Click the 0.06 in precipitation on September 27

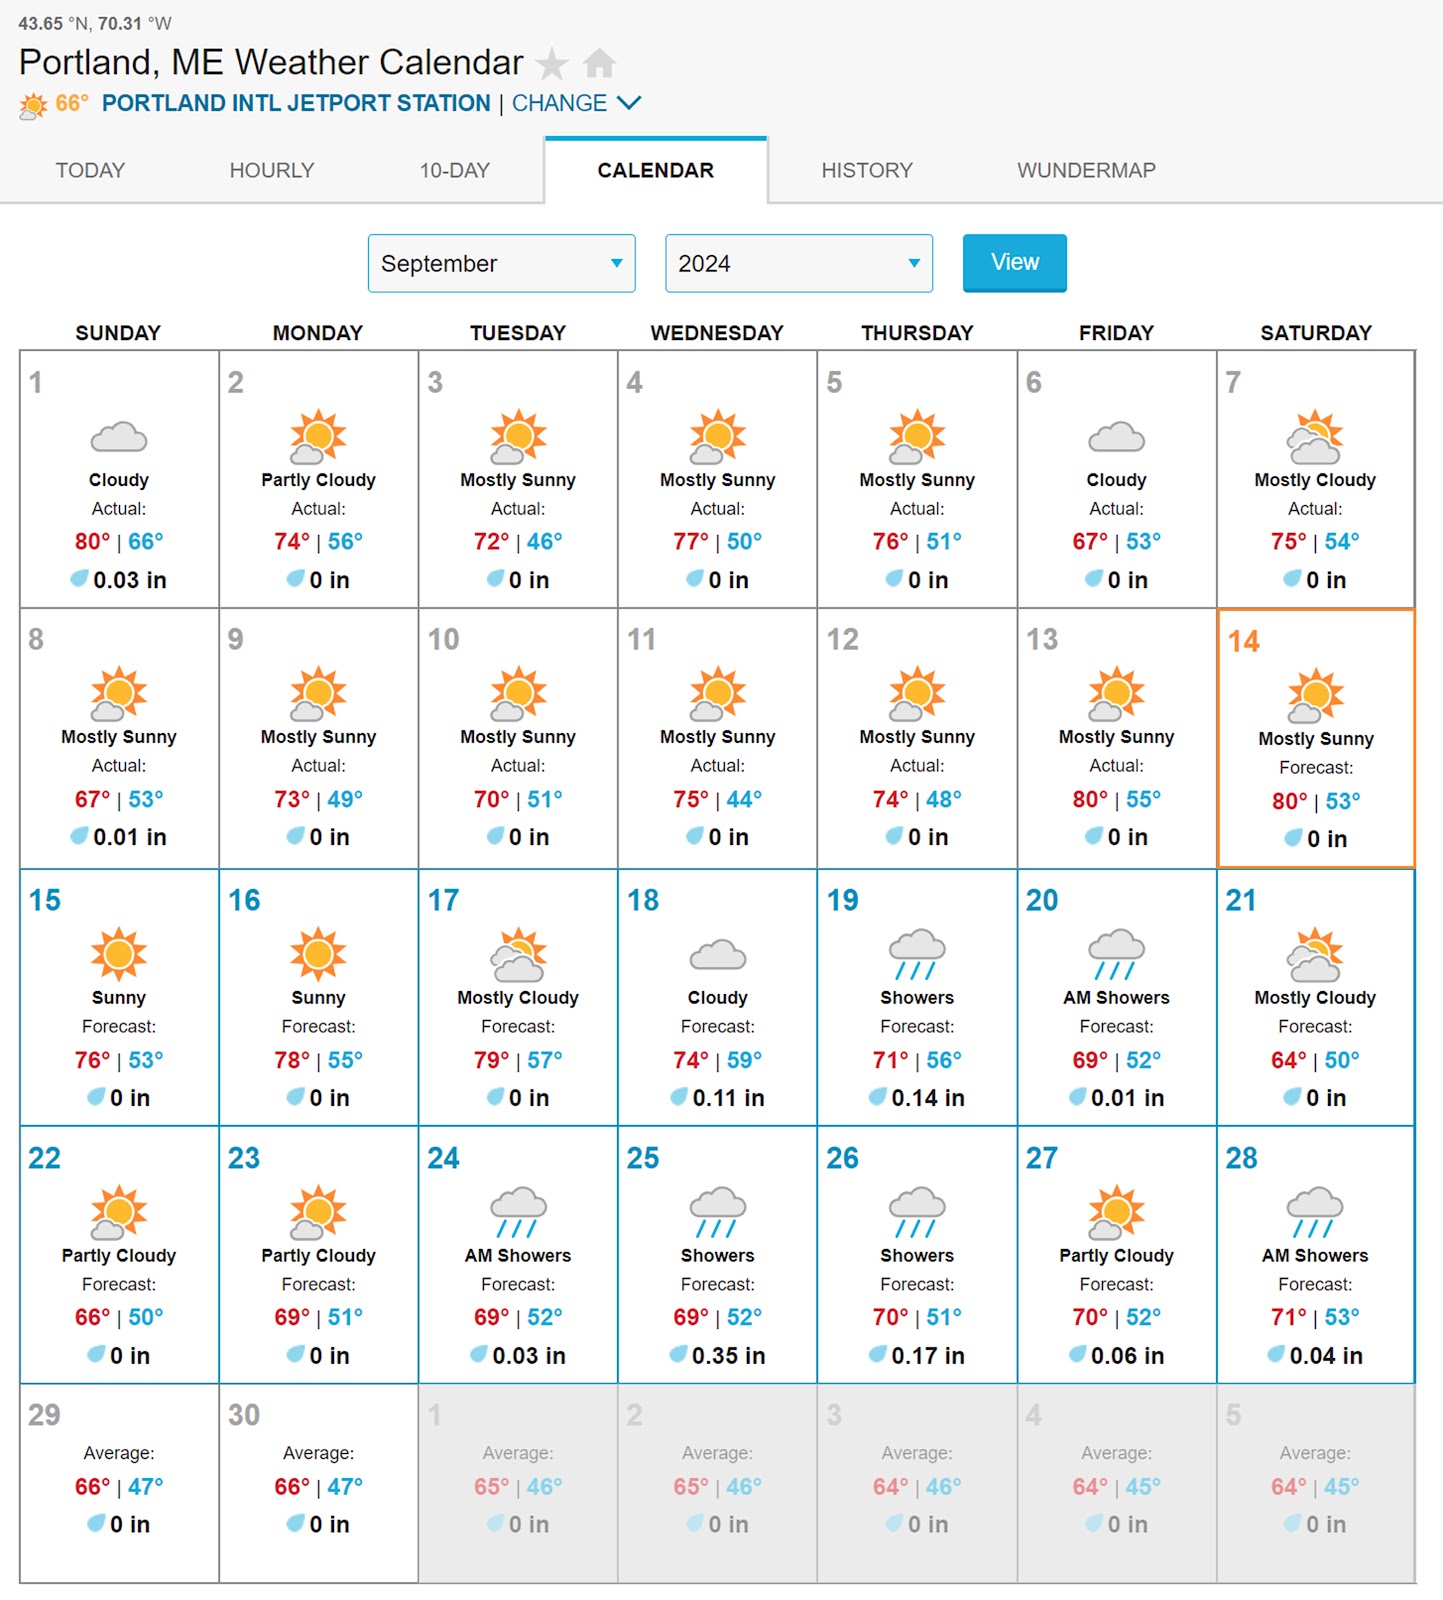(x=1127, y=1355)
